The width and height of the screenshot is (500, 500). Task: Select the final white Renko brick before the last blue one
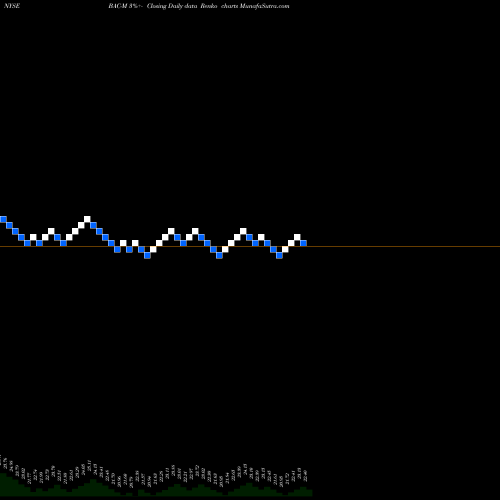point(297,237)
